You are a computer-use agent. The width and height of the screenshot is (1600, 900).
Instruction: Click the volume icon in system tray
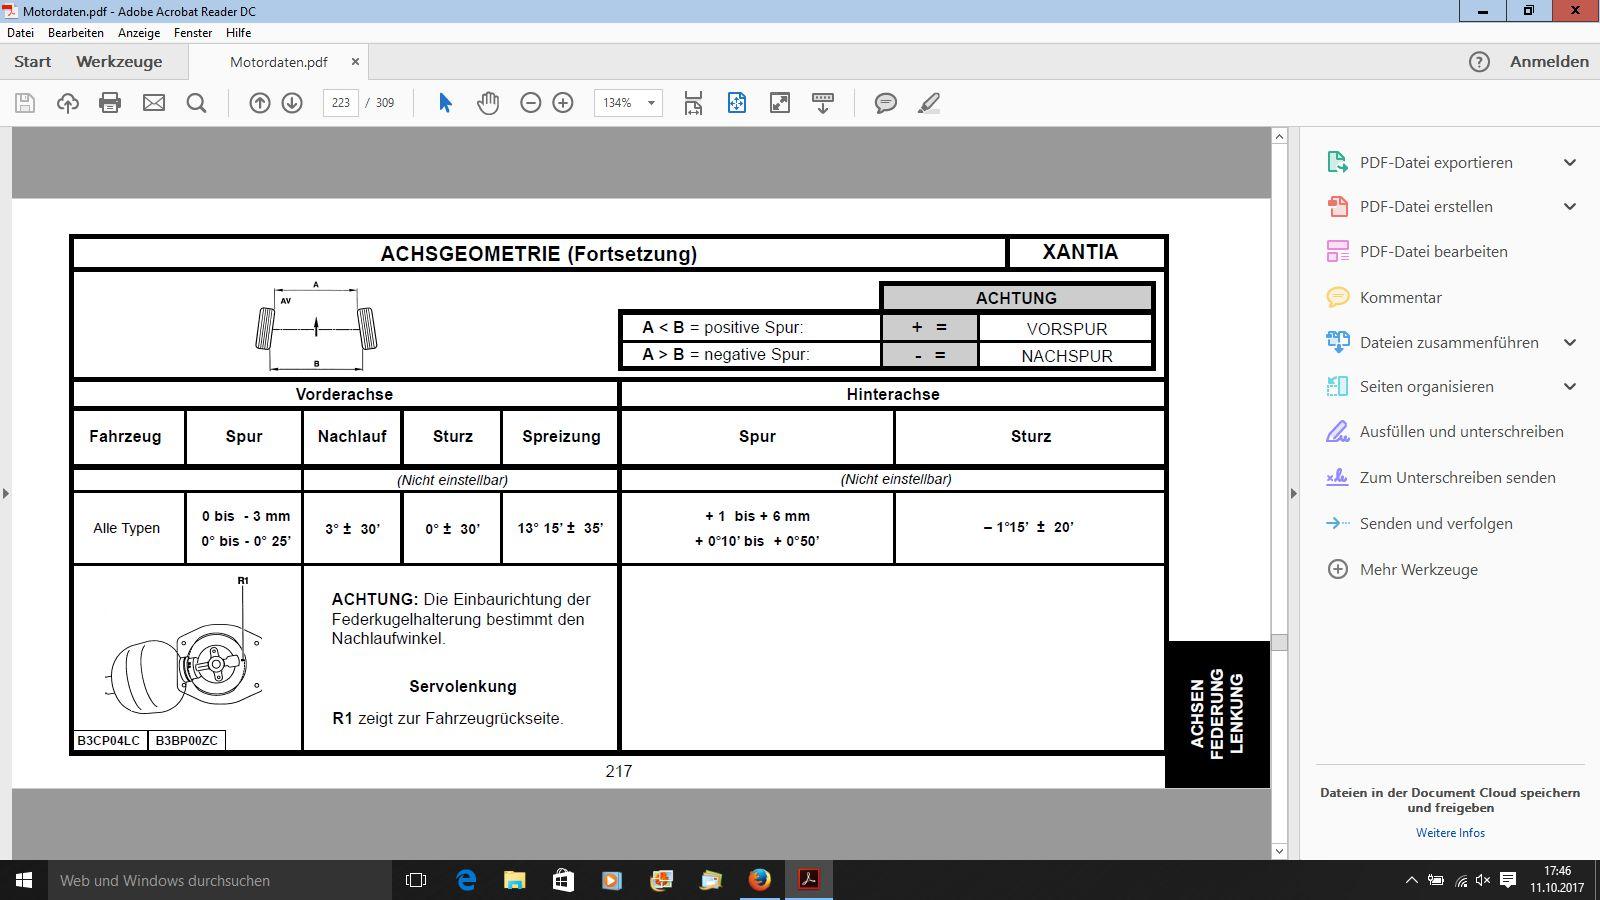click(x=1483, y=880)
